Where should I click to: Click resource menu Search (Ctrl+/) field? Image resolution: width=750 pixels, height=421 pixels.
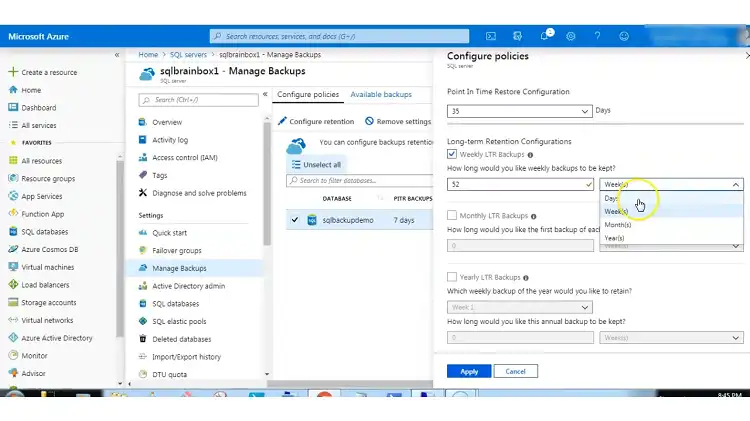[198, 100]
